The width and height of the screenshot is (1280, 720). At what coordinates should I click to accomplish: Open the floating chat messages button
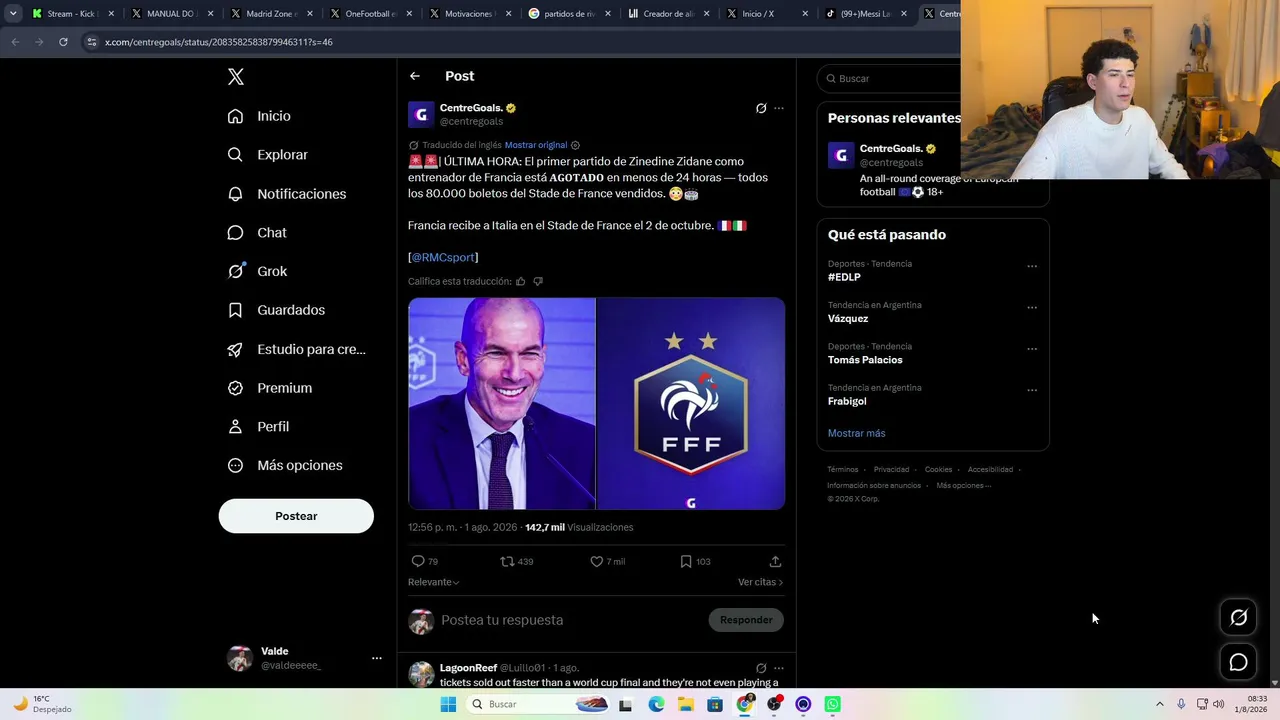[1239, 662]
